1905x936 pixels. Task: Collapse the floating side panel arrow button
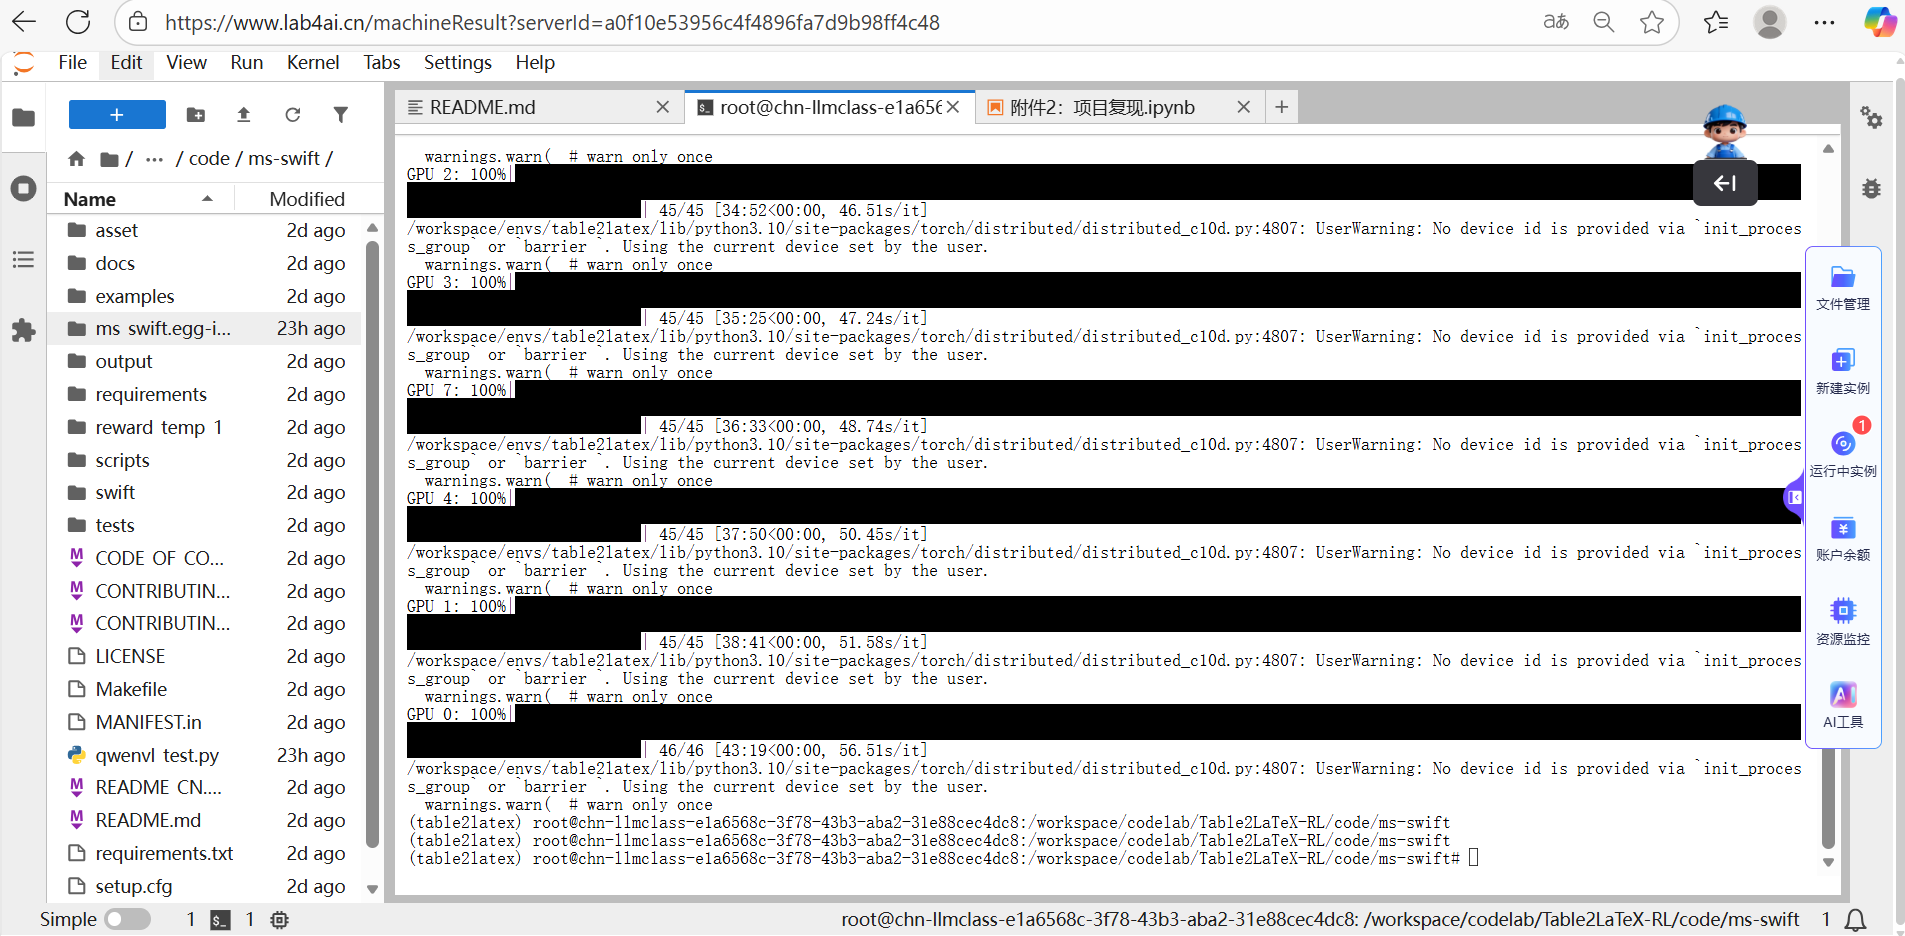pyautogui.click(x=1724, y=183)
